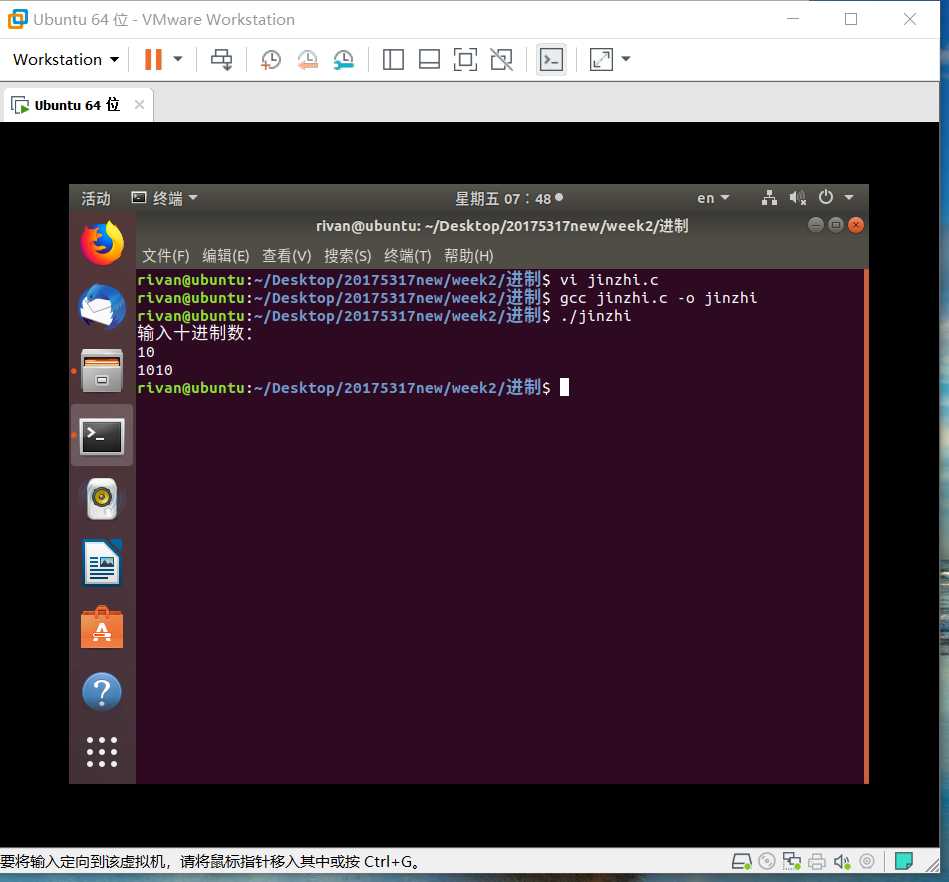Image resolution: width=949 pixels, height=882 pixels.
Task: Open the Files manager from dock
Action: (x=102, y=370)
